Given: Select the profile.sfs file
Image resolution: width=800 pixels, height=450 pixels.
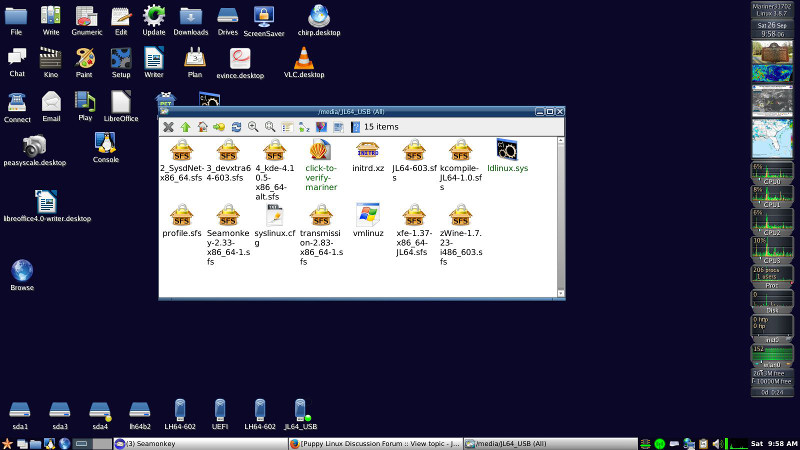Looking at the screenshot, I should (x=182, y=221).
